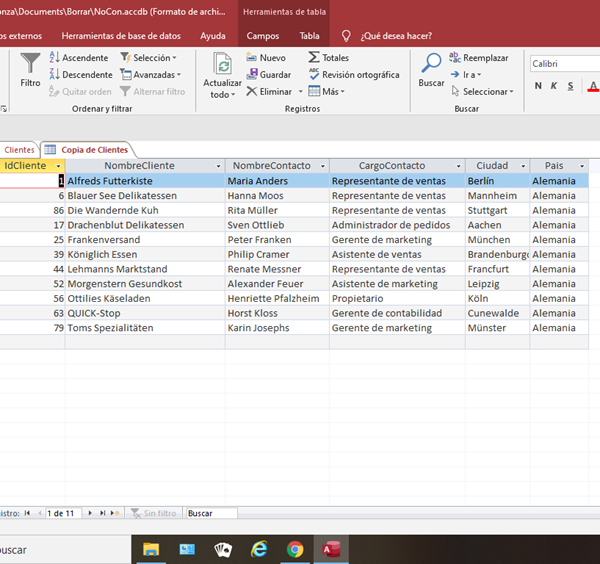Open Microsoft Access from the taskbar
Viewport: 600px width, 564px height.
[330, 549]
